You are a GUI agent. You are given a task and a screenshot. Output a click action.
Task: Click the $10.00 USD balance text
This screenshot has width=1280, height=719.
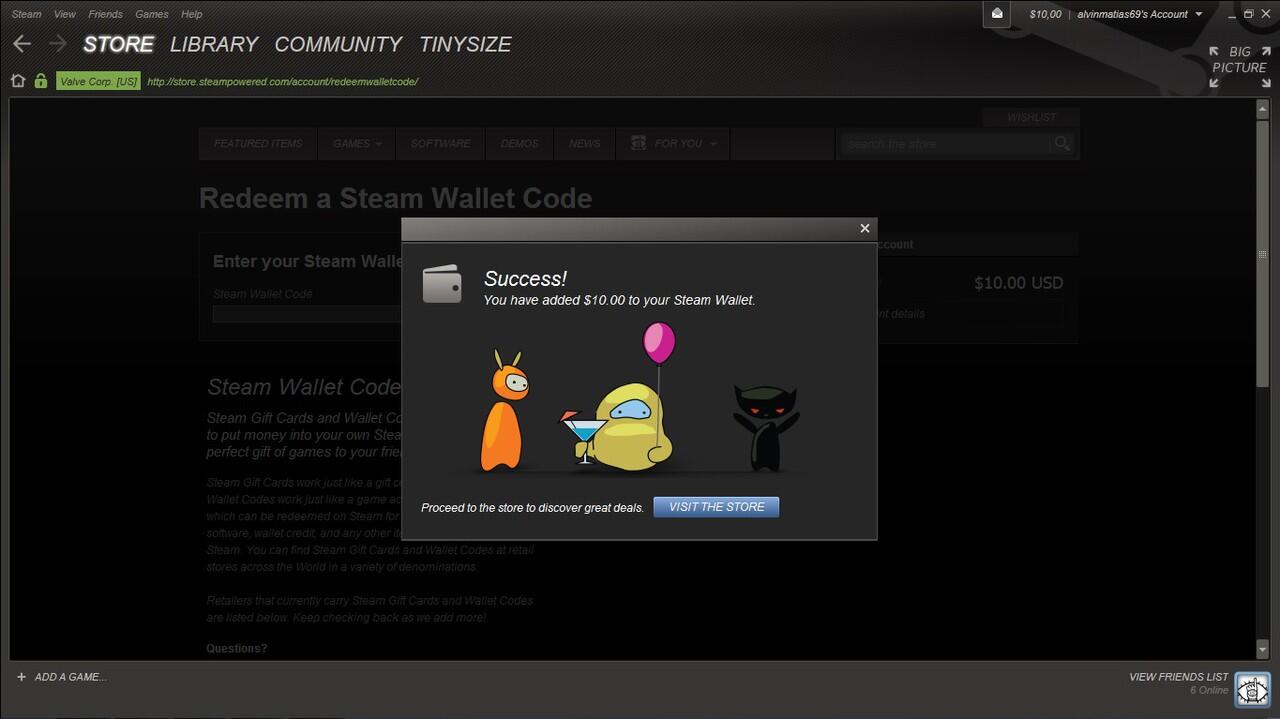1018,283
